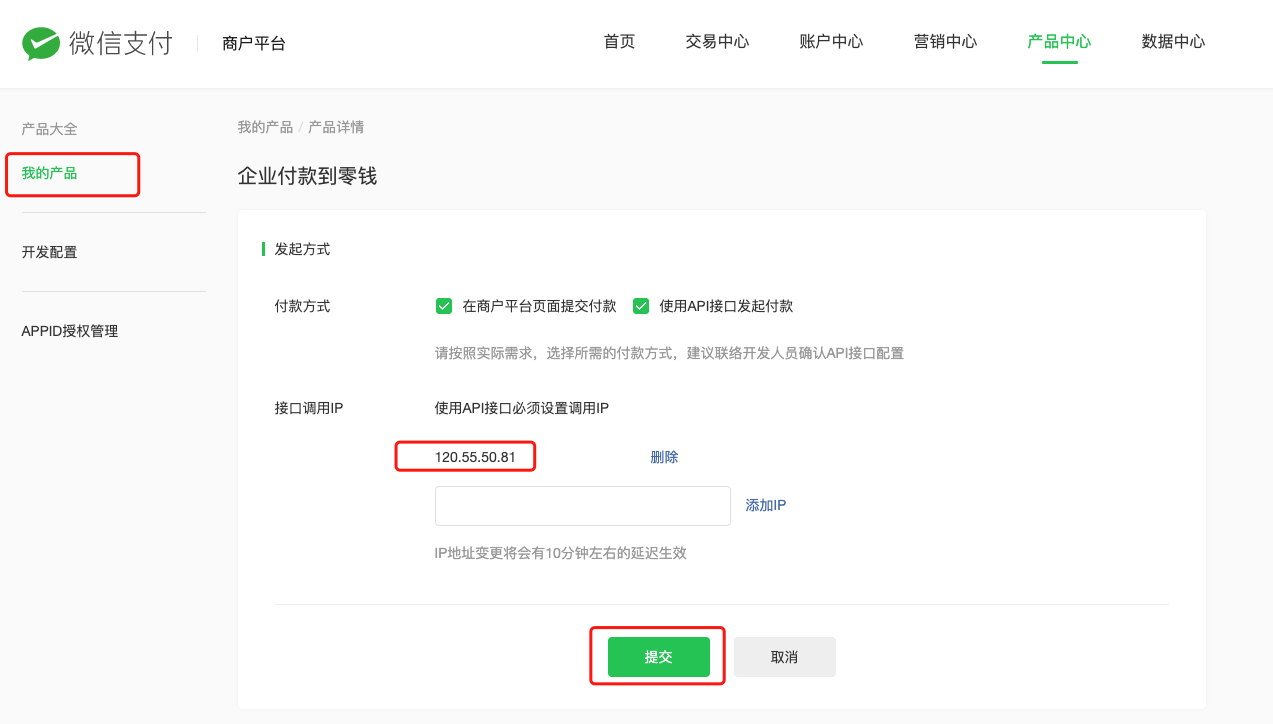This screenshot has height=724, width=1273.
Task: Toggle 使用API接口发起付款 checkbox
Action: 641,306
